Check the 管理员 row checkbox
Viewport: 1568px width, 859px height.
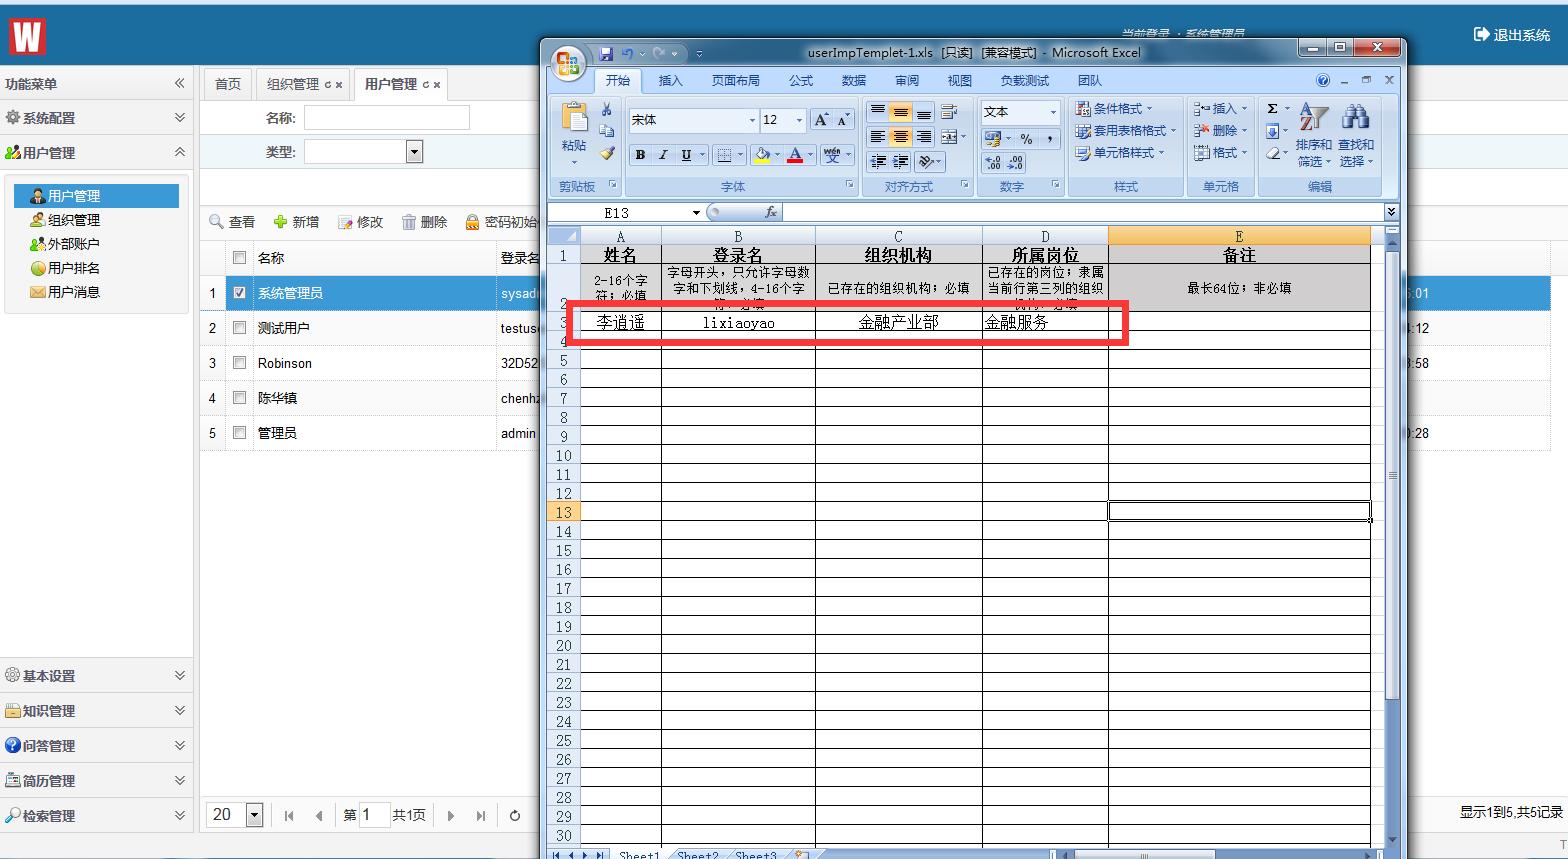click(239, 433)
